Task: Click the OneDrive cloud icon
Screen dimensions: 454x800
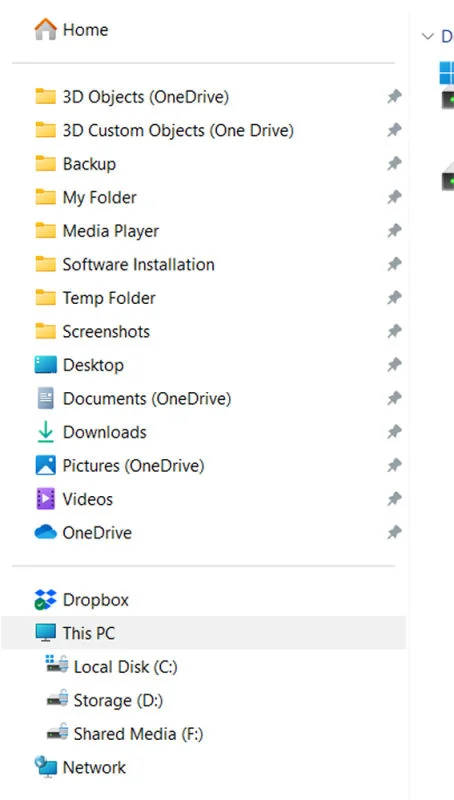Action: coord(45,532)
